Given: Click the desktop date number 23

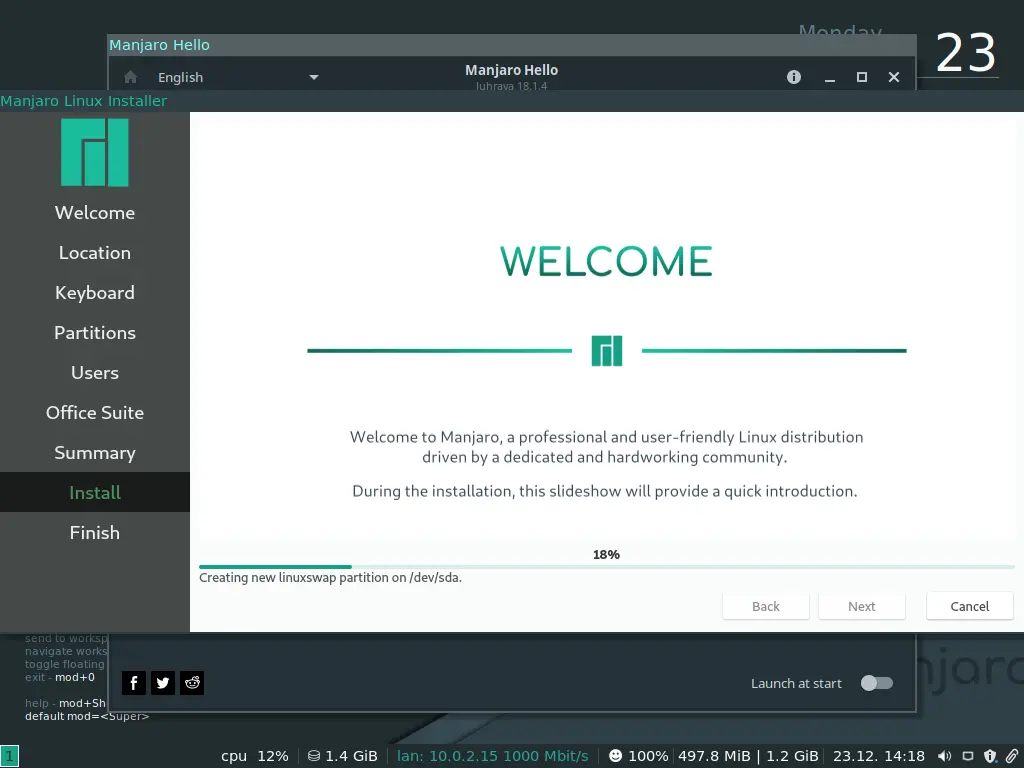Looking at the screenshot, I should [966, 53].
